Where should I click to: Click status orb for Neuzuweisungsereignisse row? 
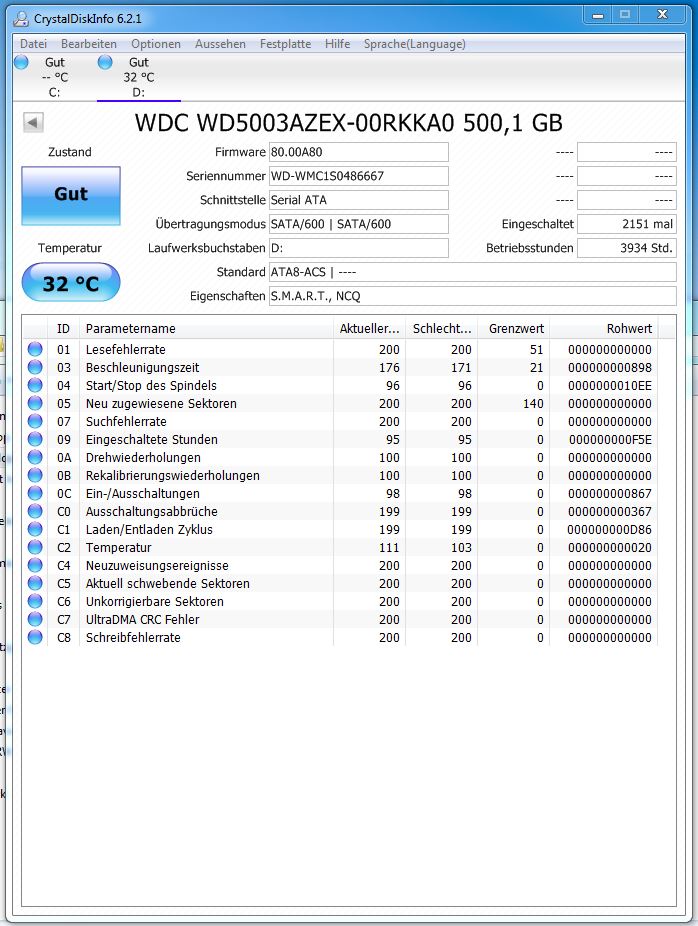pos(35,565)
